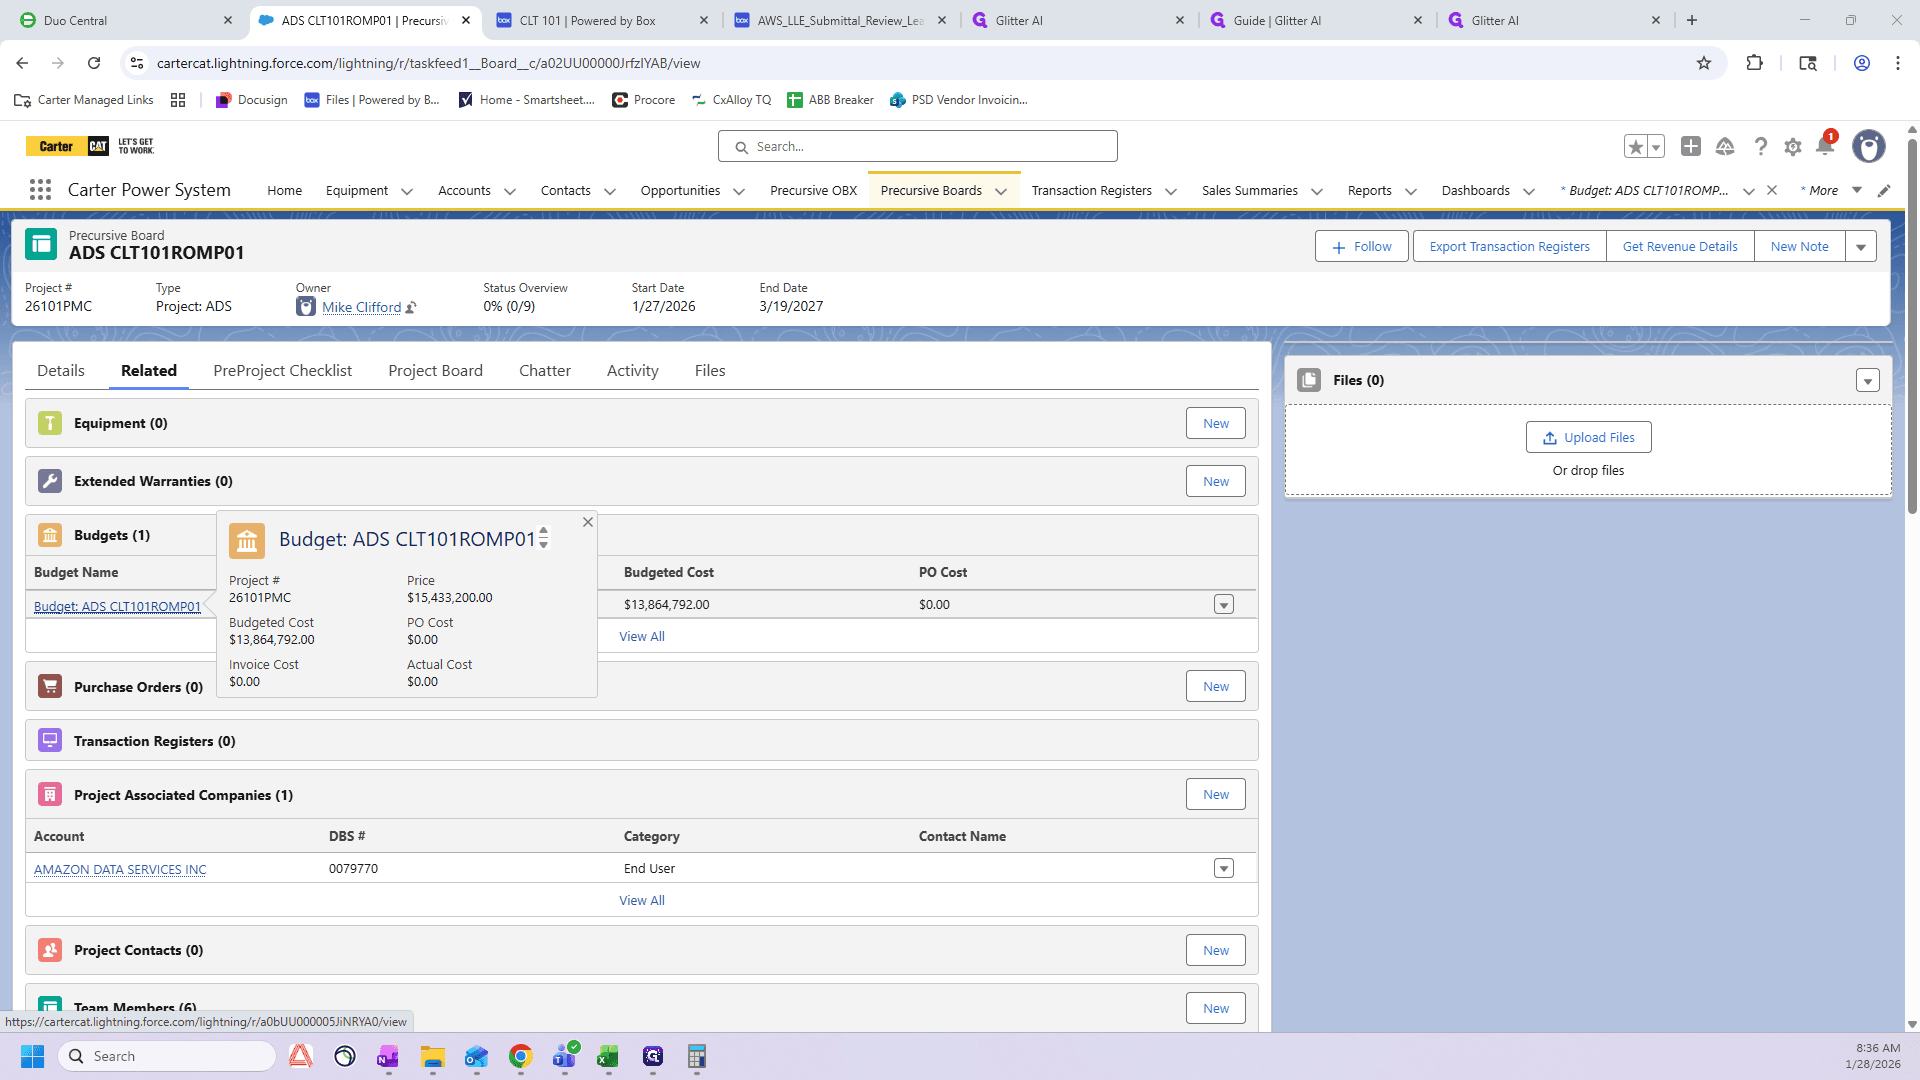
Task: Click the Guidance Center trailhead icon
Action: (1725, 147)
